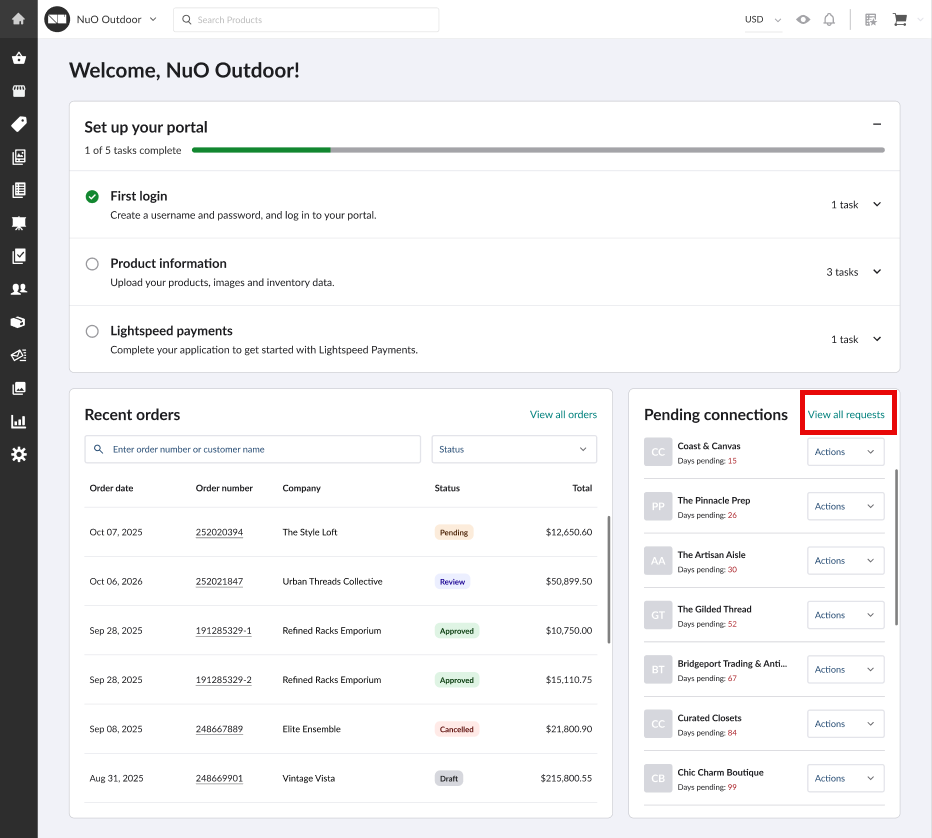Open the Status filter dropdown
The image size is (932, 838).
pyautogui.click(x=514, y=449)
